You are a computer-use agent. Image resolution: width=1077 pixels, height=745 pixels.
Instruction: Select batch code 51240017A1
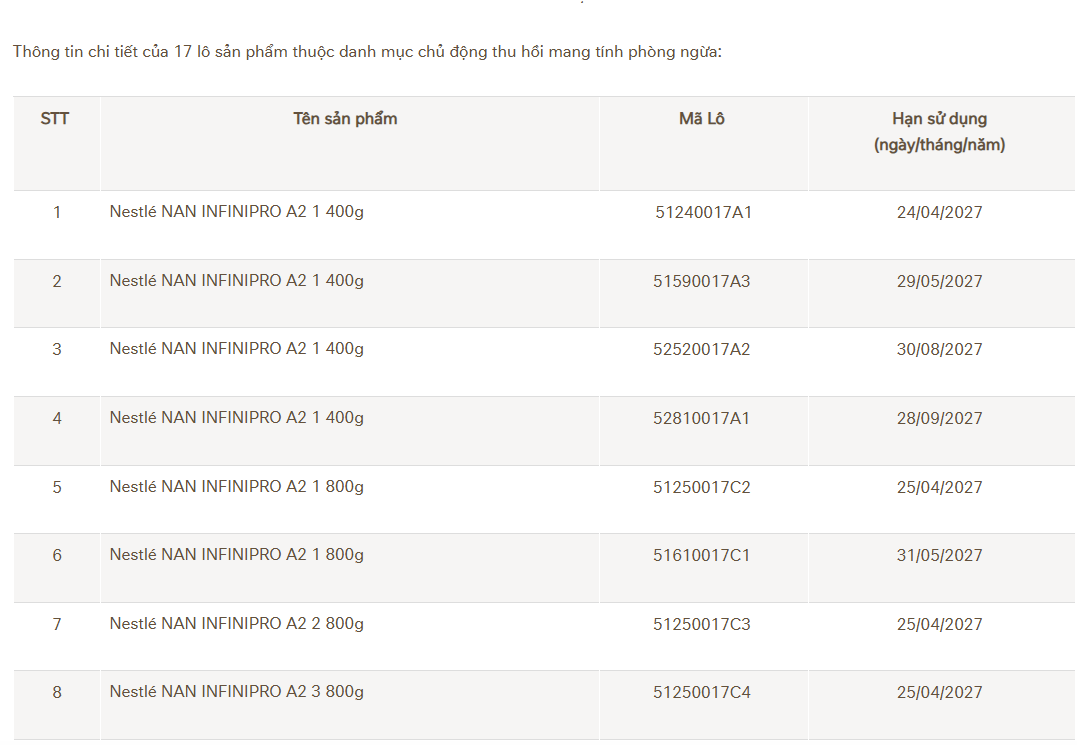point(703,213)
